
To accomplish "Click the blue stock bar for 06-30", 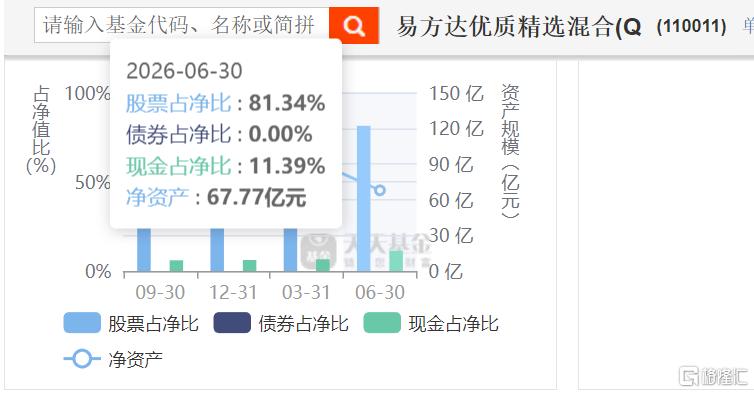I will click(364, 199).
